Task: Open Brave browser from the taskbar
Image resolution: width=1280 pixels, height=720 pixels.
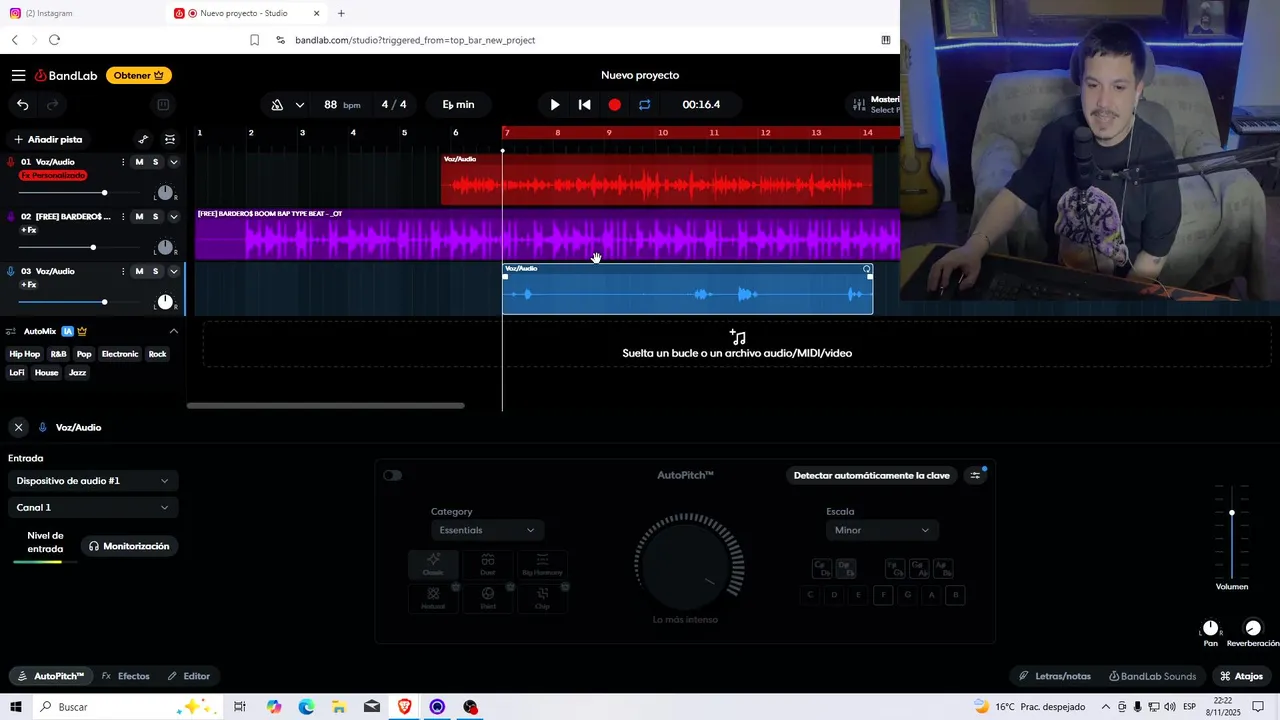Action: coord(404,707)
